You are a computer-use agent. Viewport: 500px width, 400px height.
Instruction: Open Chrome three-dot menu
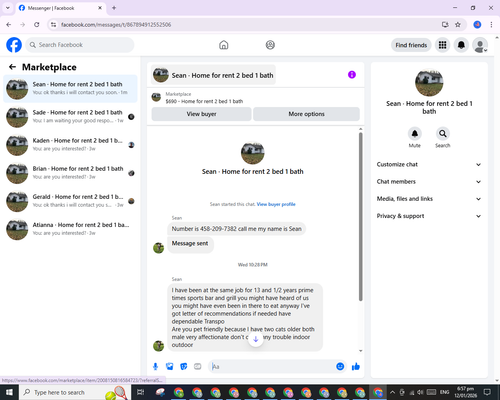pos(491,25)
